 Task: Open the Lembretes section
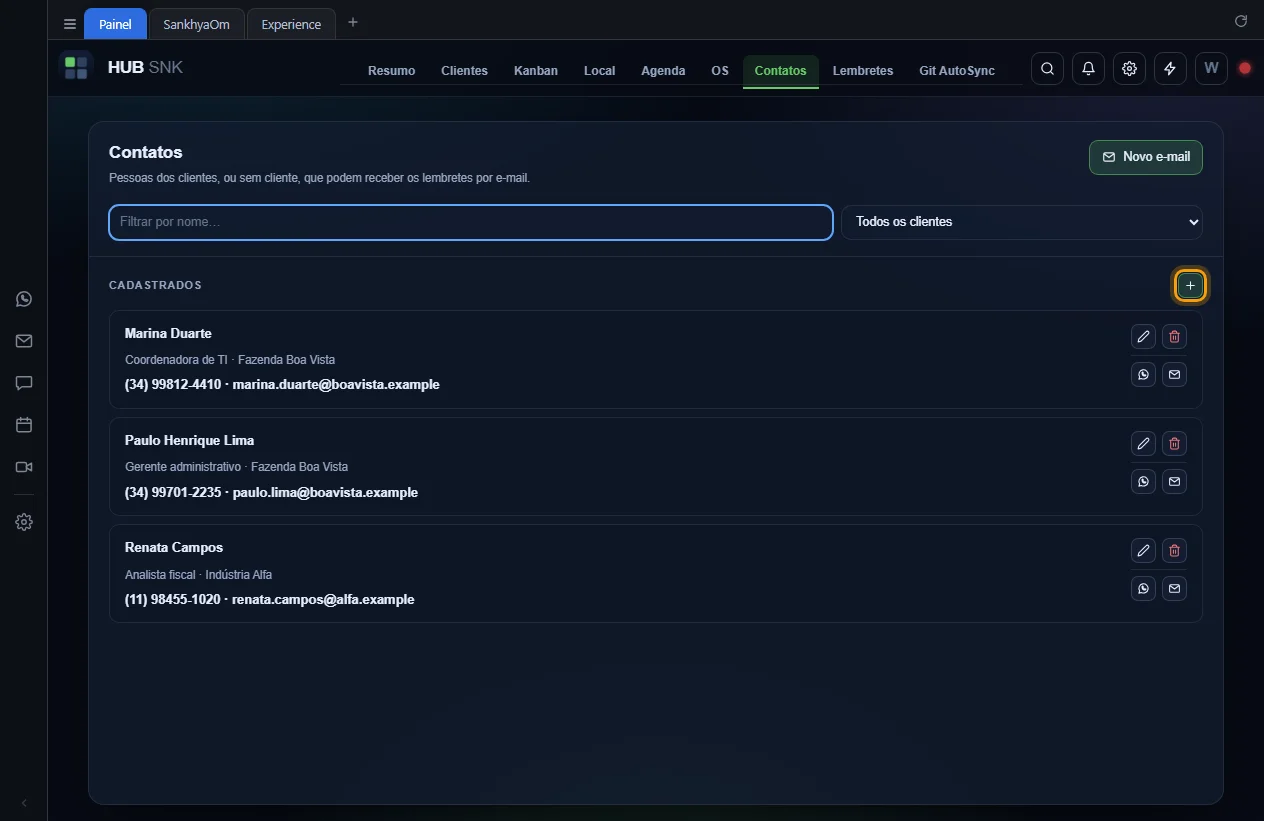pos(863,70)
